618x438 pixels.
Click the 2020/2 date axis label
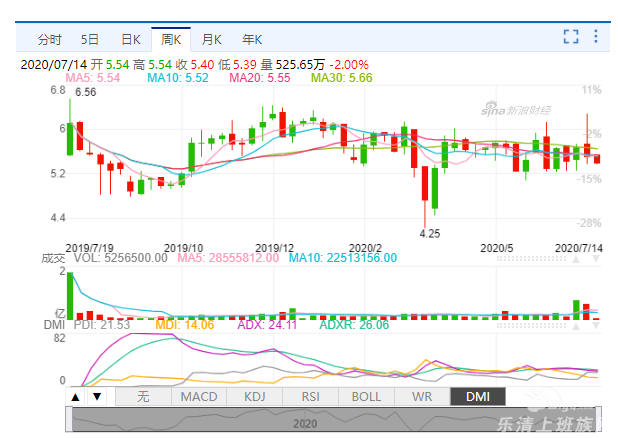click(365, 248)
